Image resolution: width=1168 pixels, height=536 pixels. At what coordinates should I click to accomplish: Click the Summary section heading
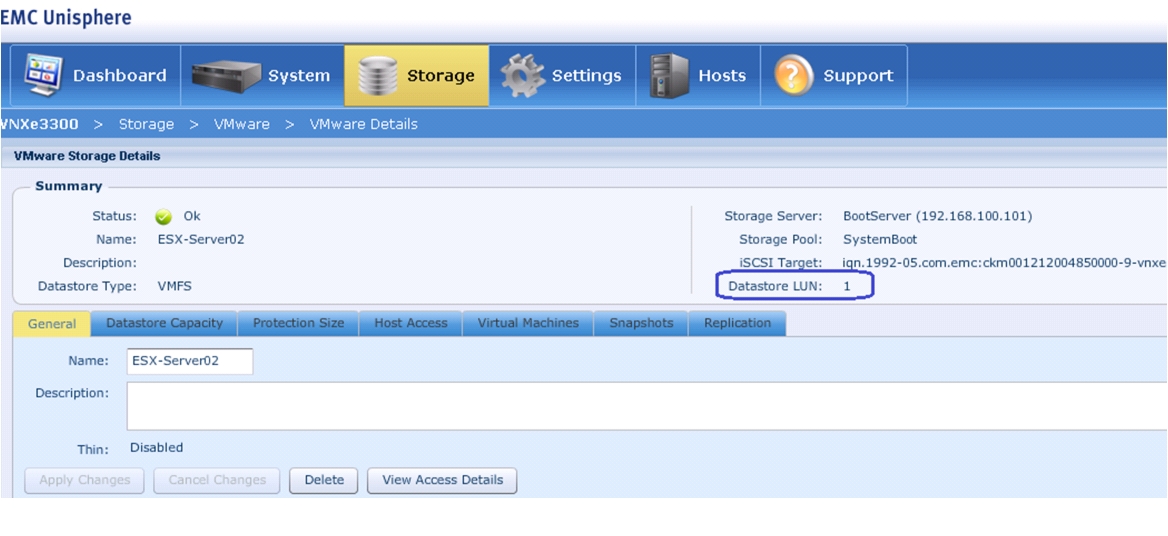69,186
